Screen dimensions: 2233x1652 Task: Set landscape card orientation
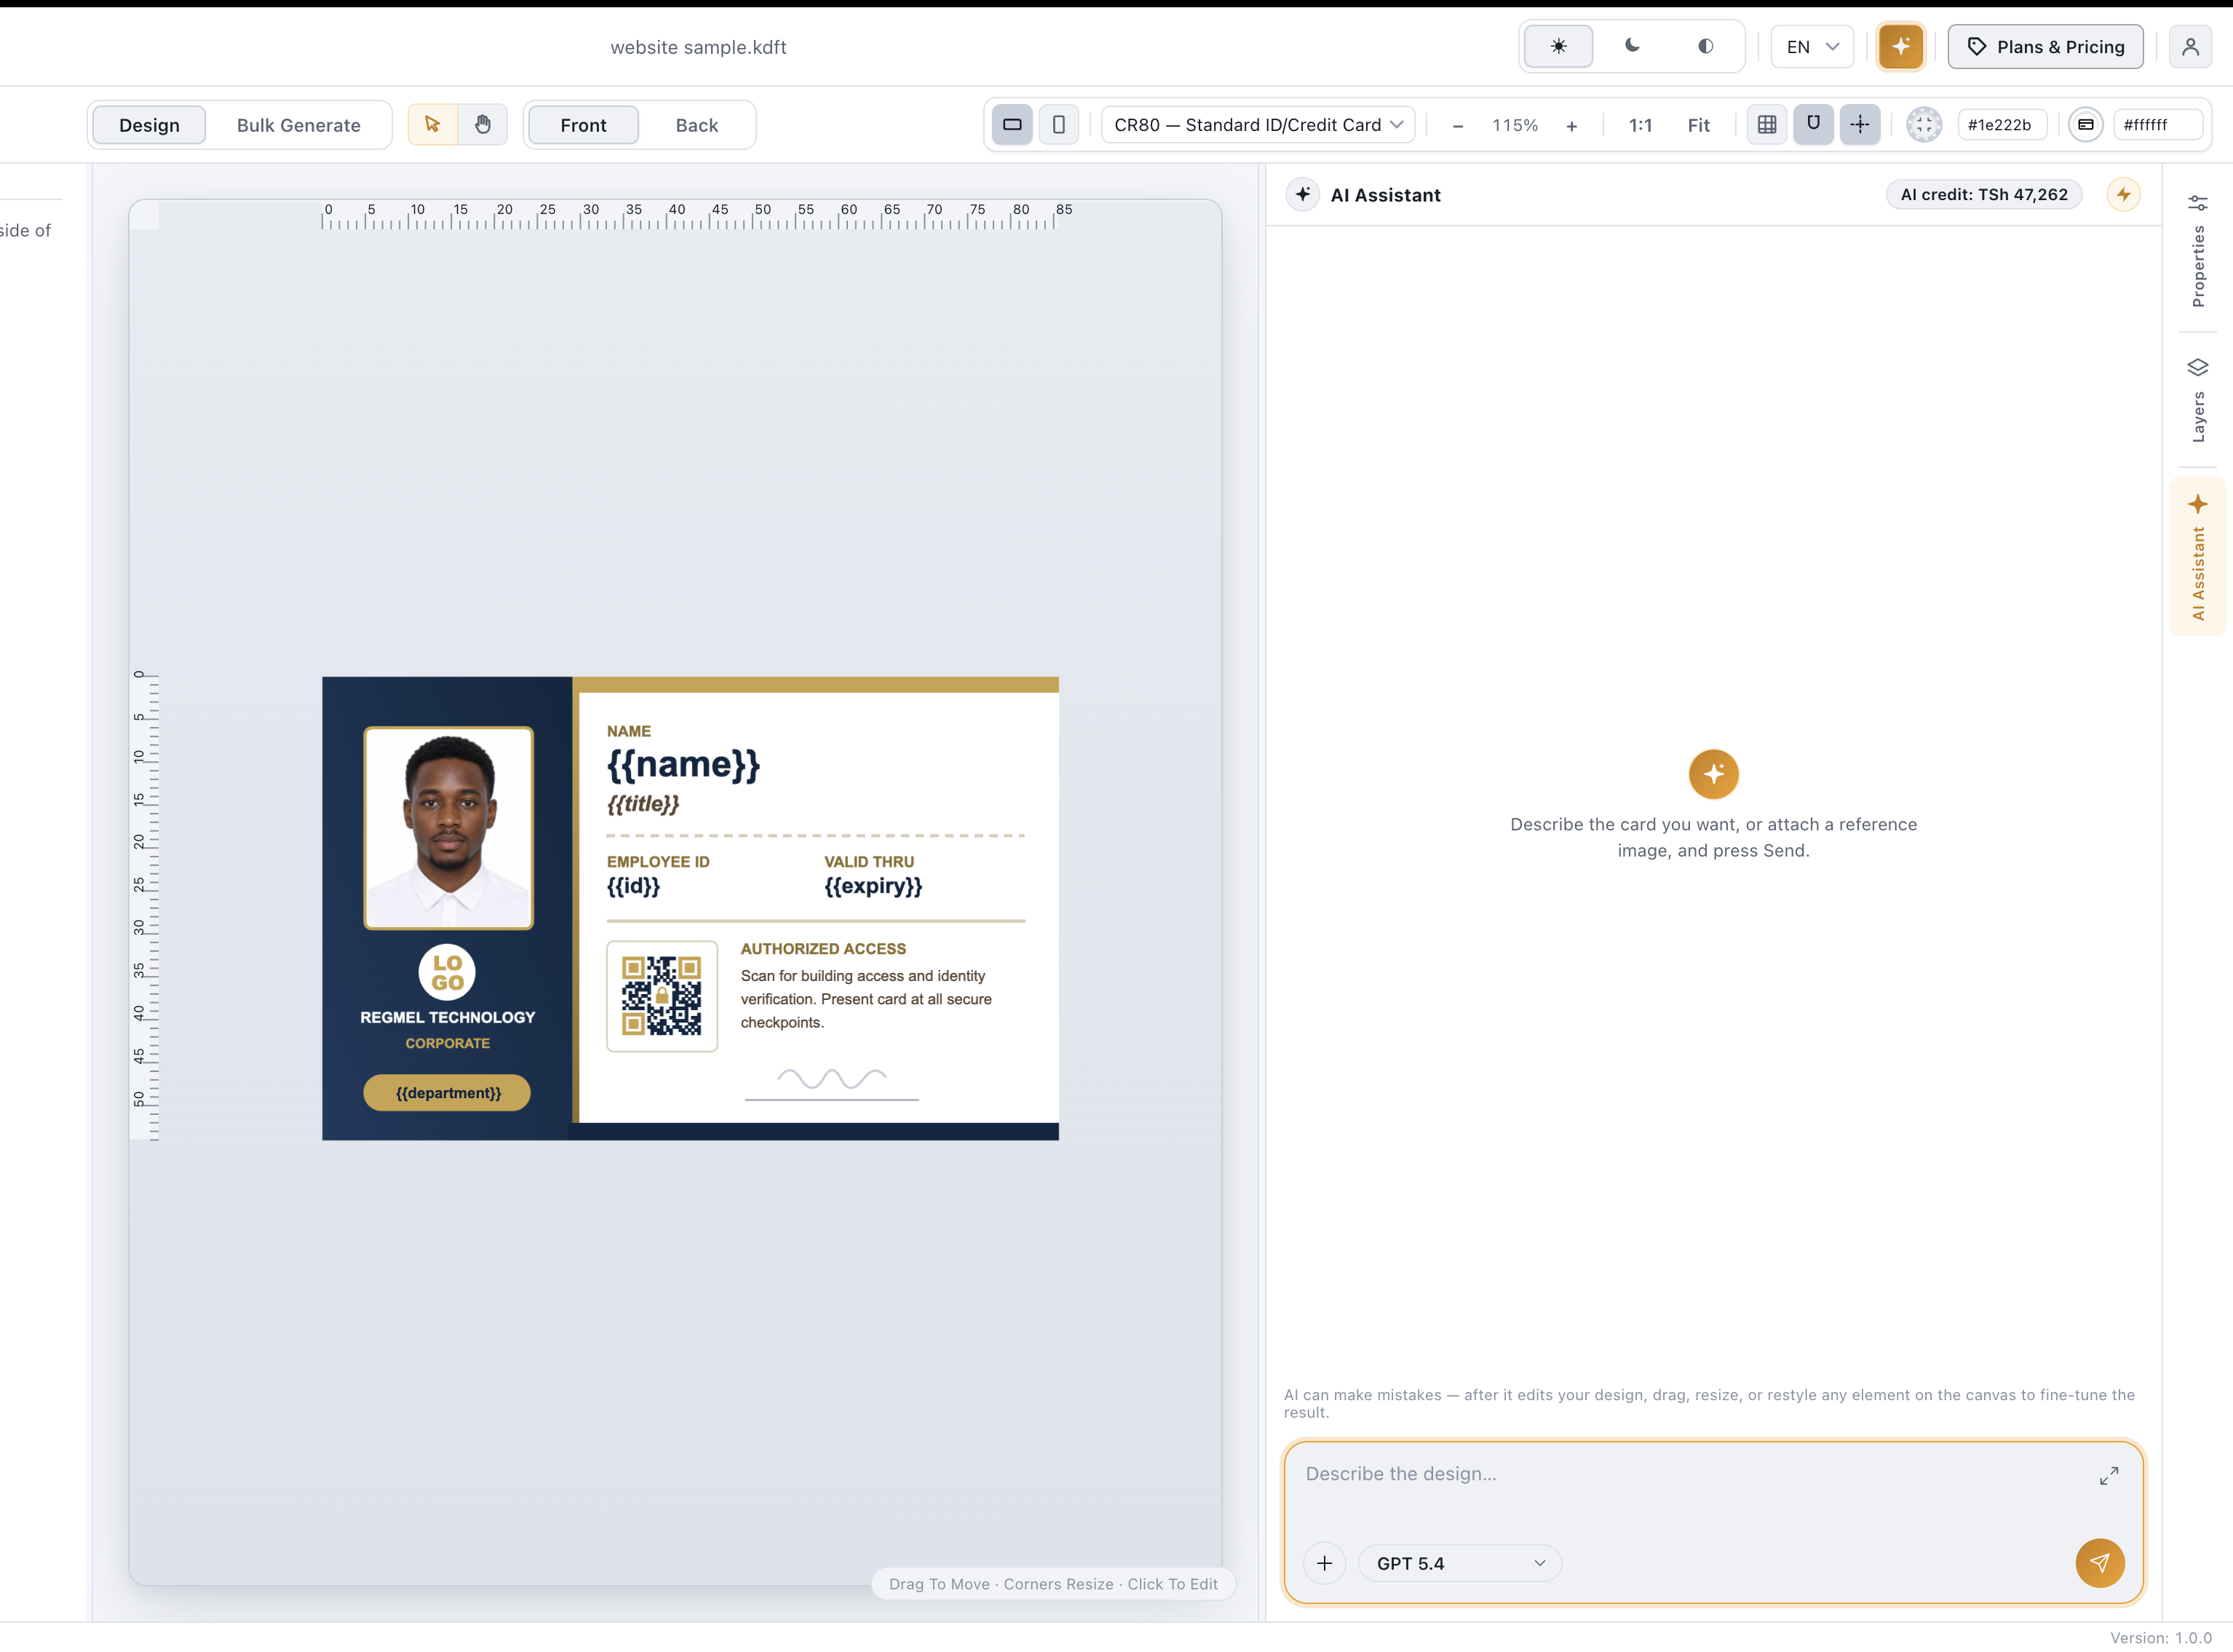[1012, 125]
